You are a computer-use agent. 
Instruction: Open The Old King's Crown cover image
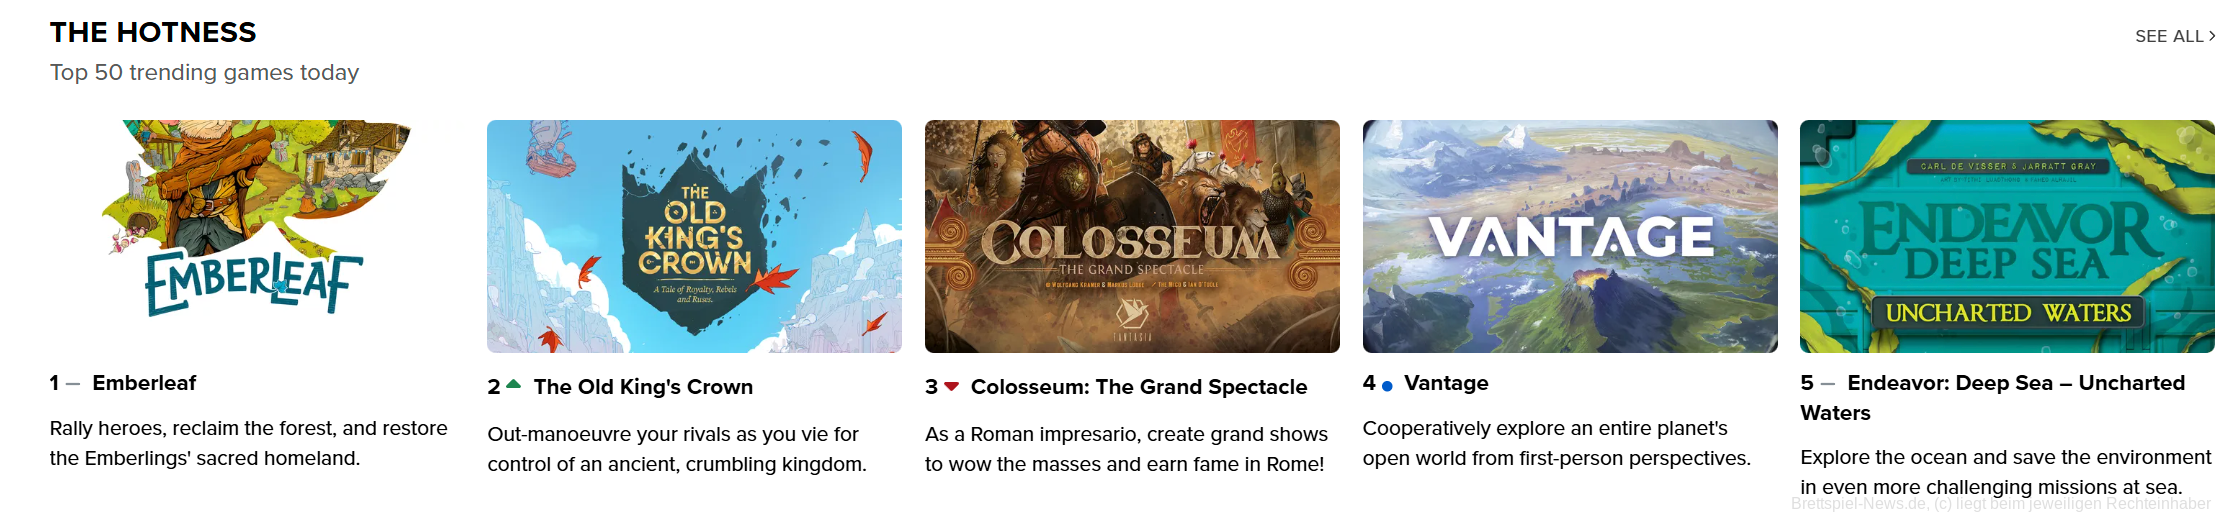[x=694, y=236]
